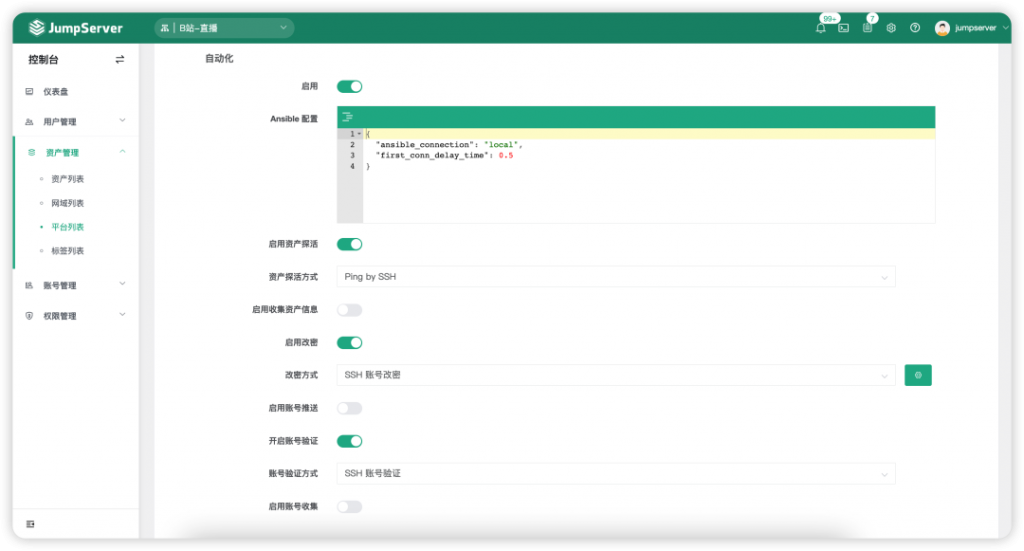Toggle the 启用 automation switch
The image size is (1024, 551).
pyautogui.click(x=349, y=86)
